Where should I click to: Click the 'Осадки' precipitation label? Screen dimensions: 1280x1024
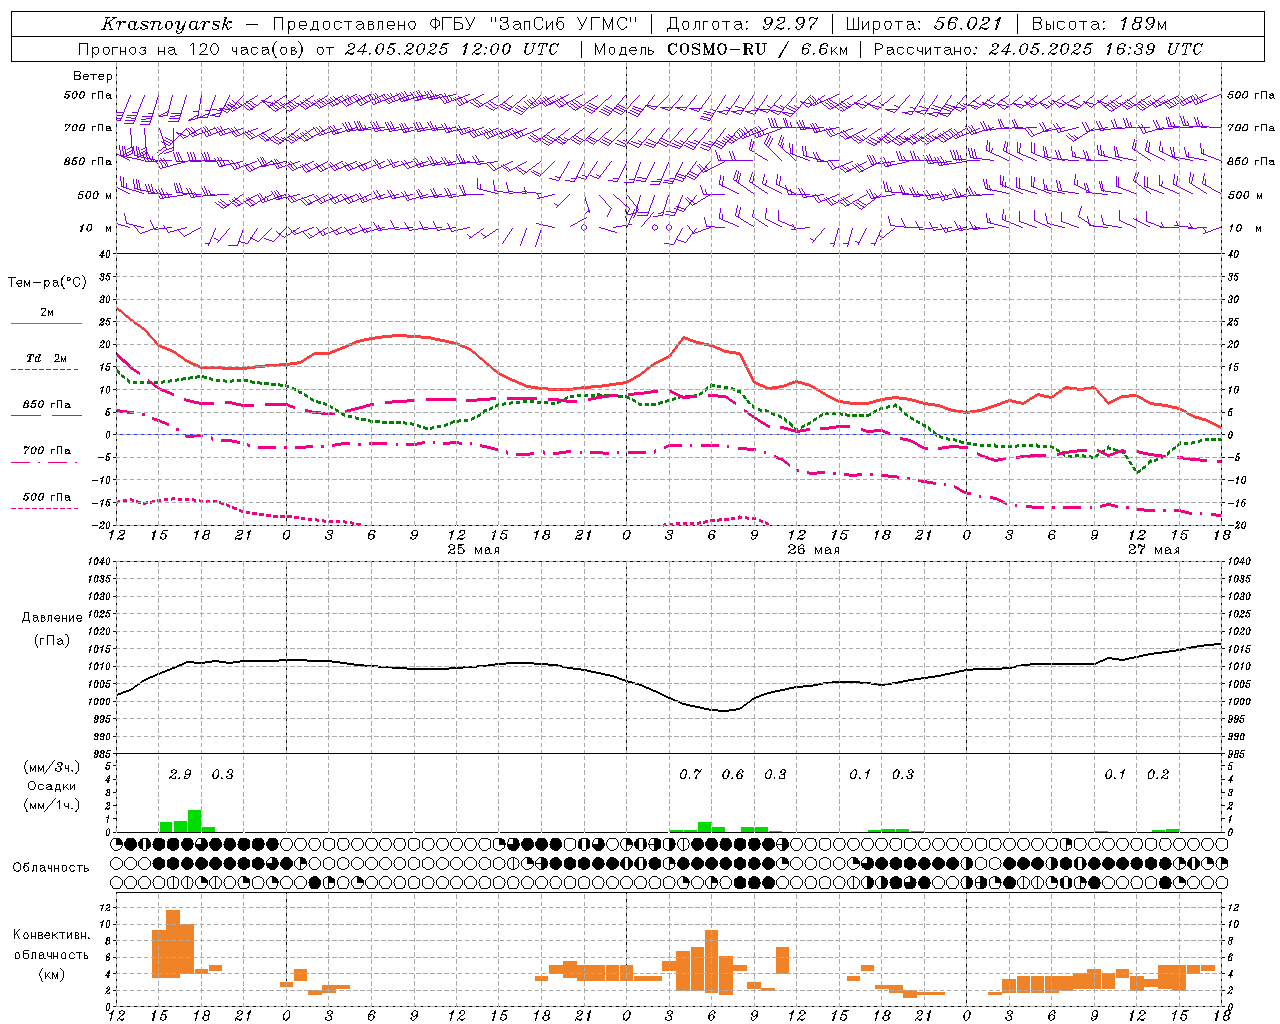pos(51,786)
